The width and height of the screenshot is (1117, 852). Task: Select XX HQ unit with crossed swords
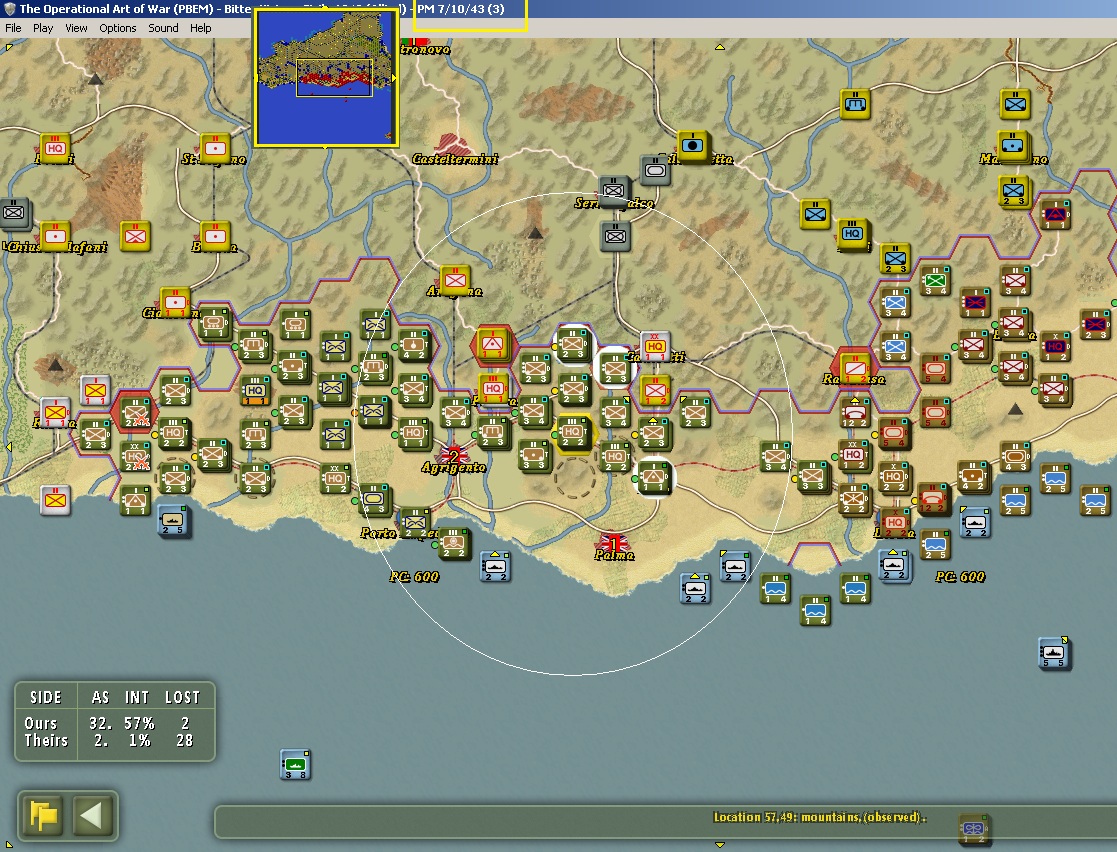[135, 456]
